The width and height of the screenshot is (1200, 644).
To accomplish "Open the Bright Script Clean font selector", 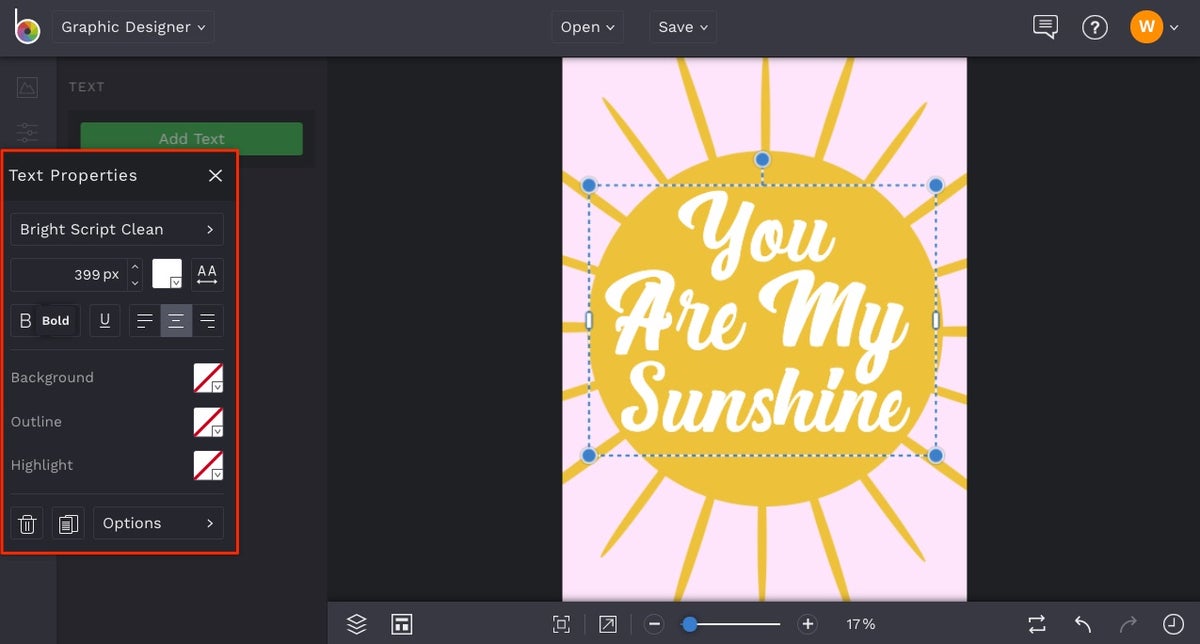I will pos(117,229).
